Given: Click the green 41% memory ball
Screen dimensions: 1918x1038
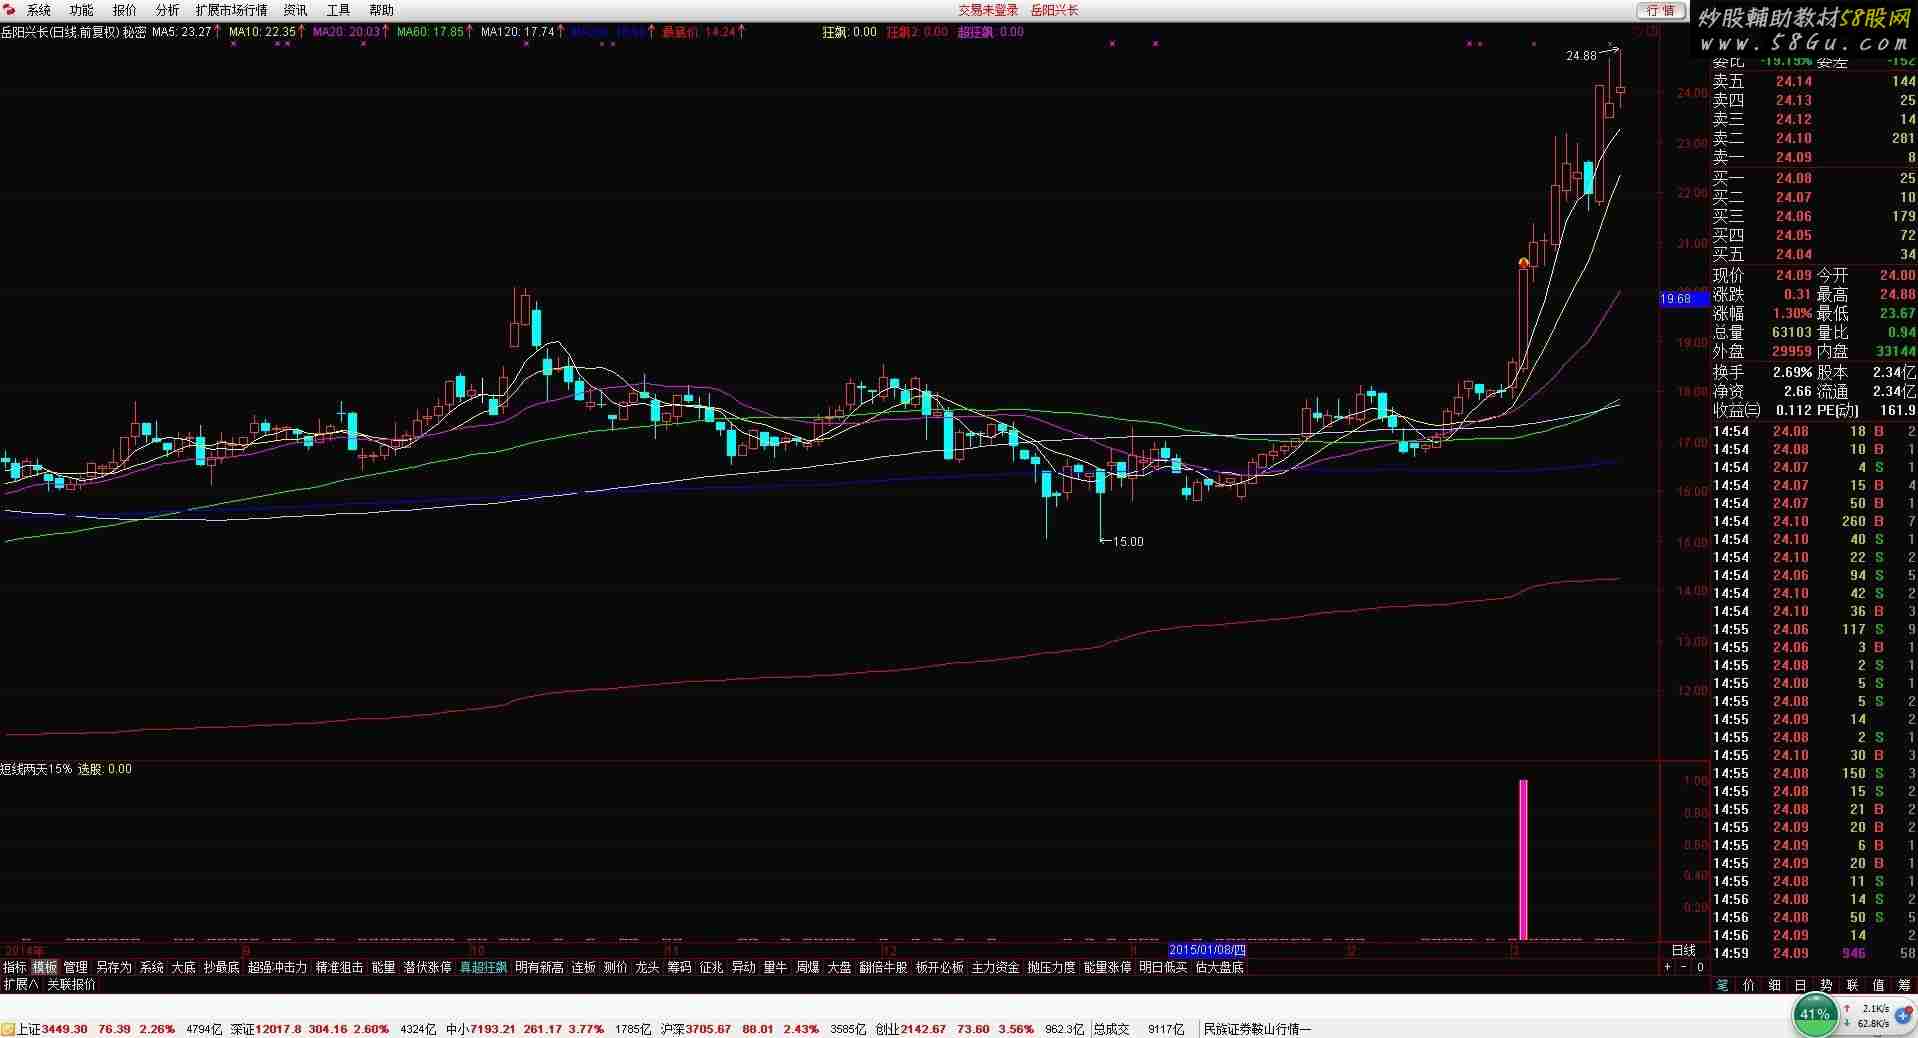Looking at the screenshot, I should tap(1814, 1014).
